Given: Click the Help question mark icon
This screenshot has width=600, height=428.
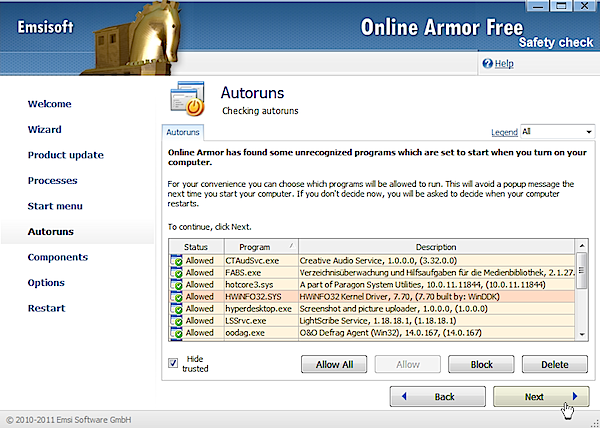Looking at the screenshot, I should pyautogui.click(x=487, y=63).
